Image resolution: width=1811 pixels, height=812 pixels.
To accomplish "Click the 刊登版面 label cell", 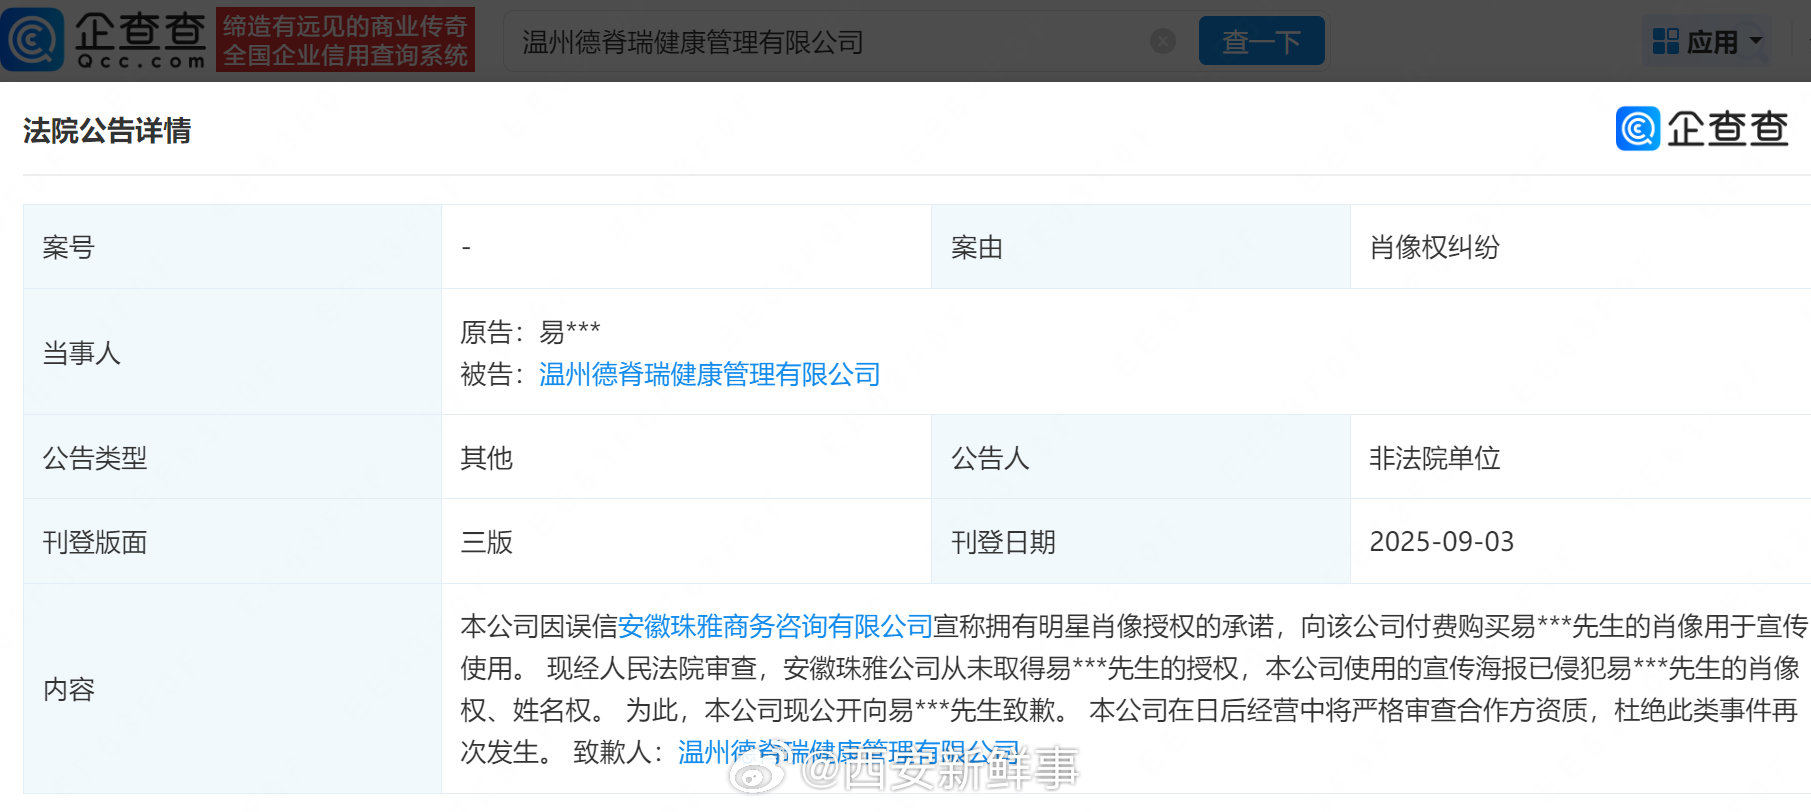I will [x=232, y=541].
